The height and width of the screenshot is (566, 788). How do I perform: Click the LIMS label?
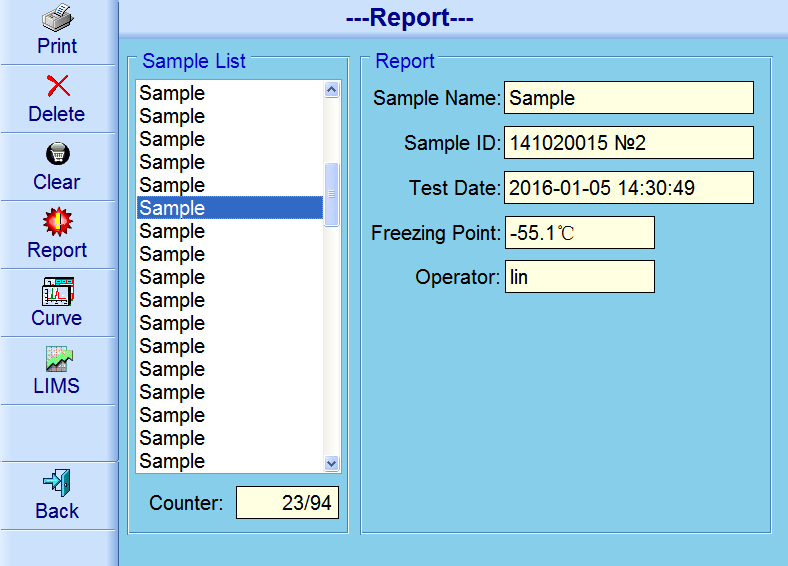[x=56, y=386]
